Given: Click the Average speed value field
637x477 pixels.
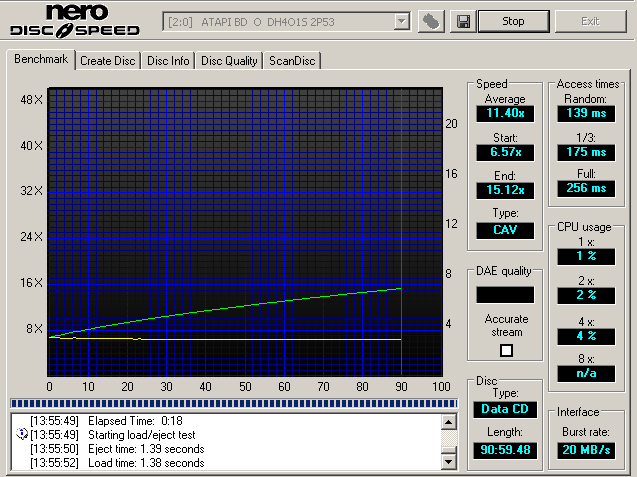Looking at the screenshot, I should click(505, 114).
